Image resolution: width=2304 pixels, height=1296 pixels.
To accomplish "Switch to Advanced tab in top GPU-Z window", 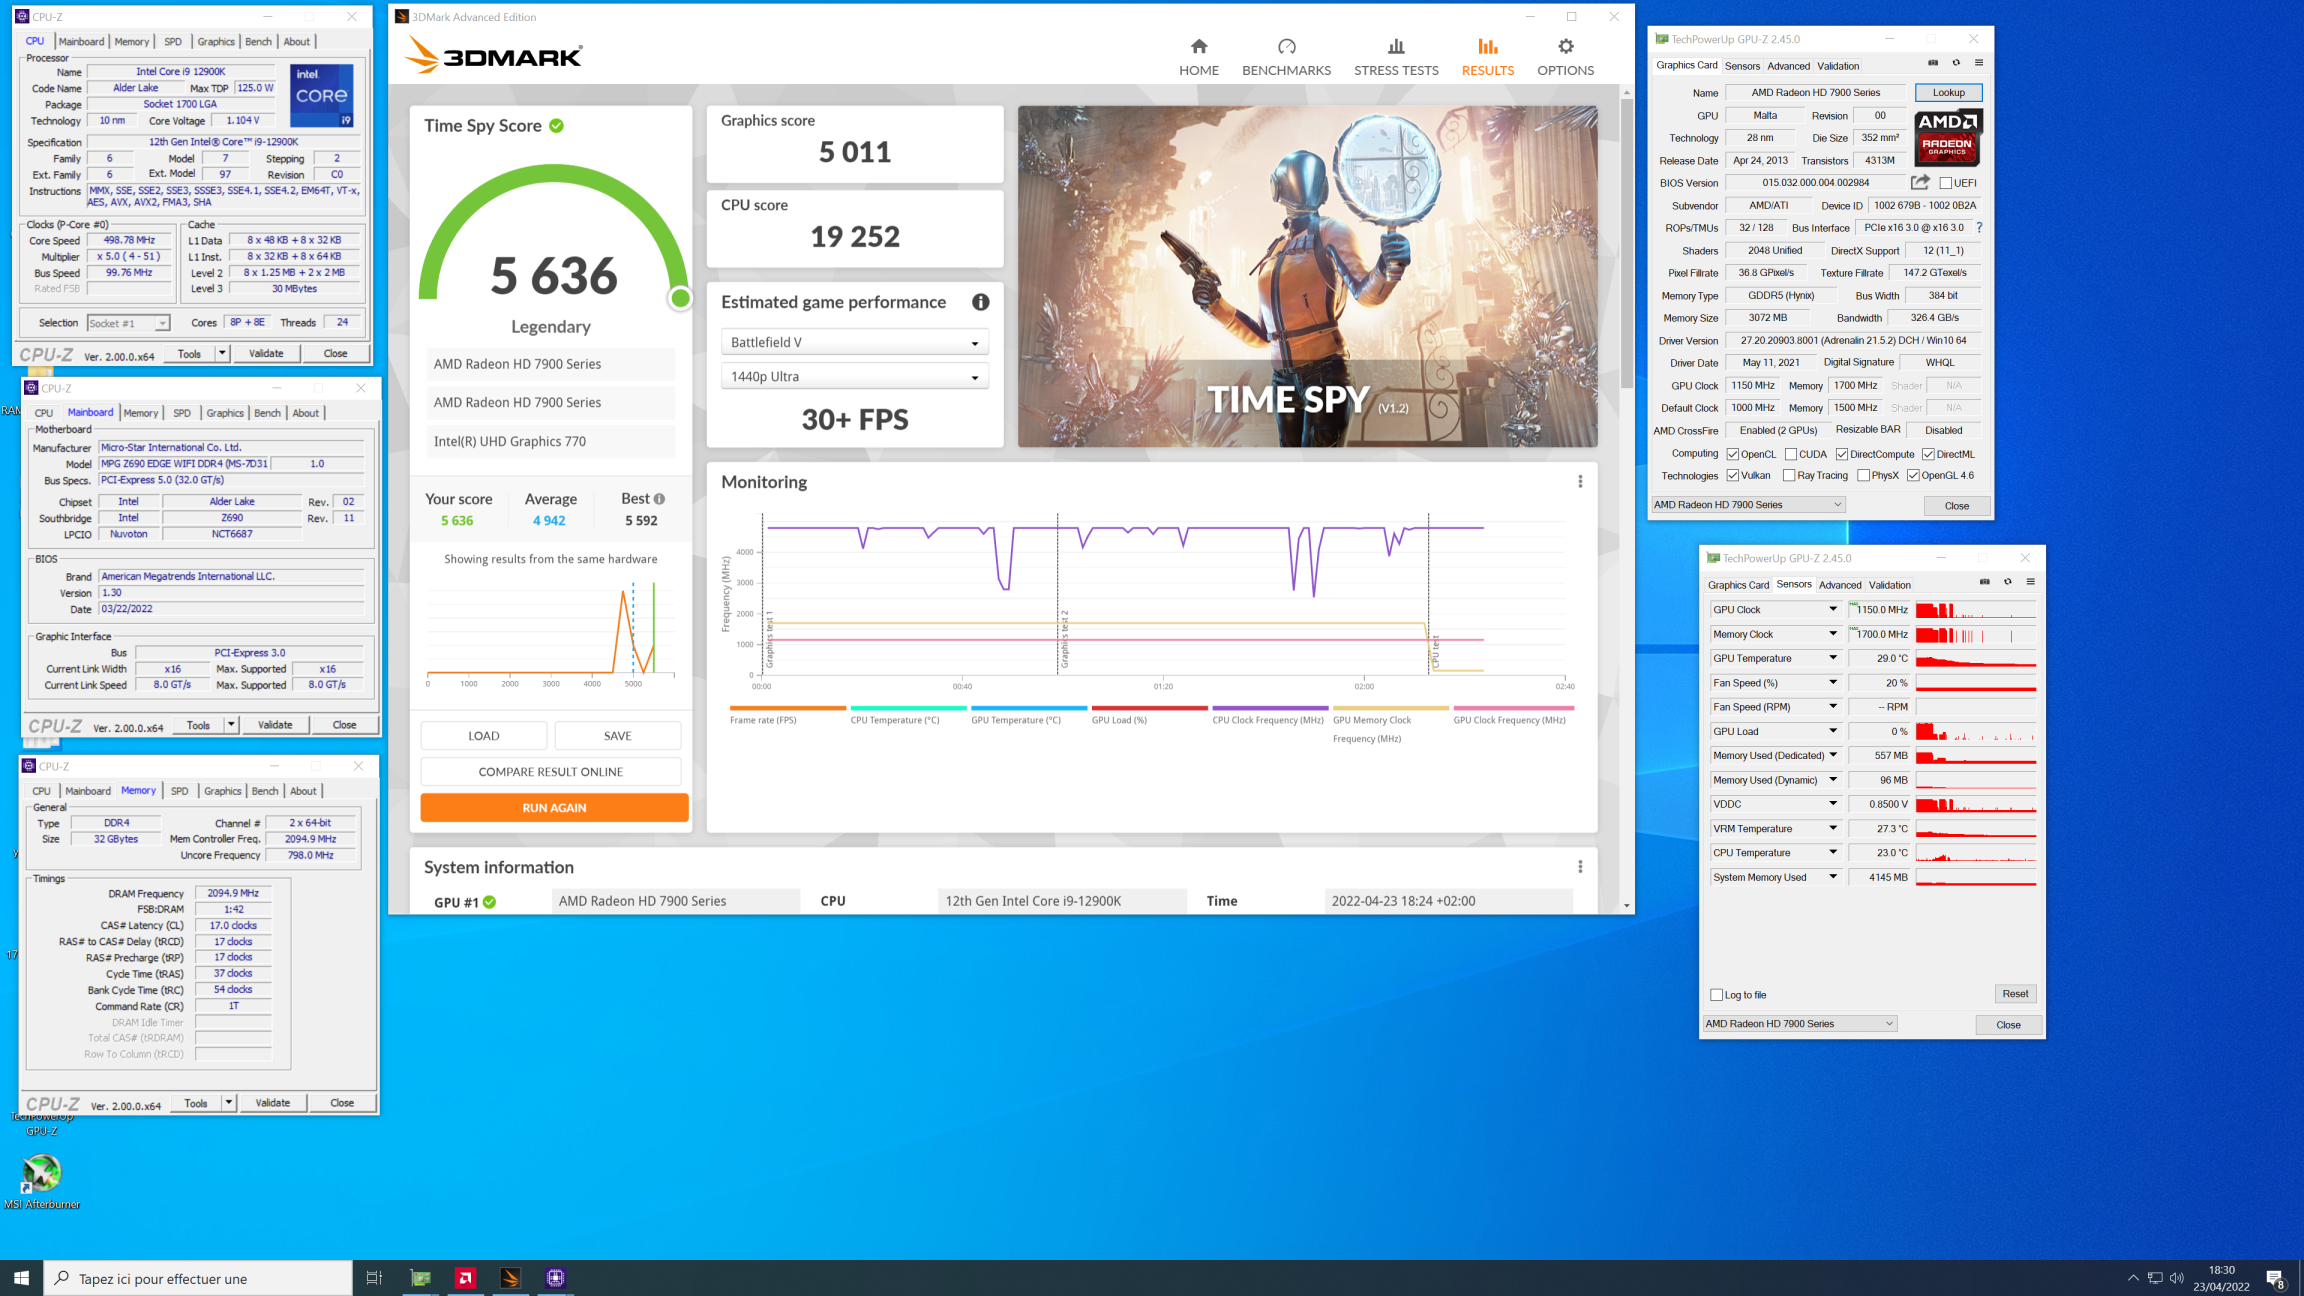I will [1788, 66].
